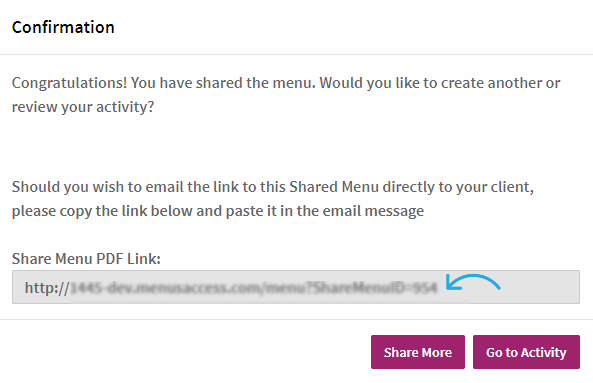Click the Go to Activity button
593x383 pixels.
click(x=526, y=352)
